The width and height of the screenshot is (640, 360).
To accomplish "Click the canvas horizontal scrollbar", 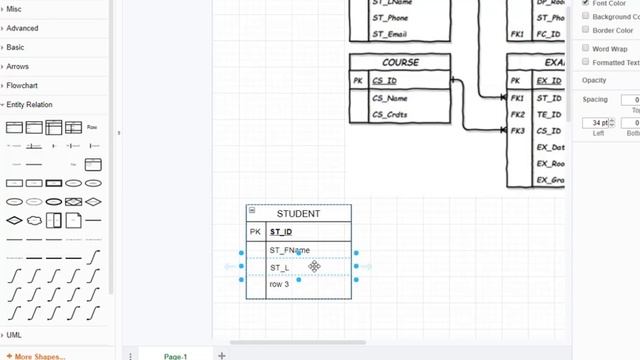I will 298,342.
